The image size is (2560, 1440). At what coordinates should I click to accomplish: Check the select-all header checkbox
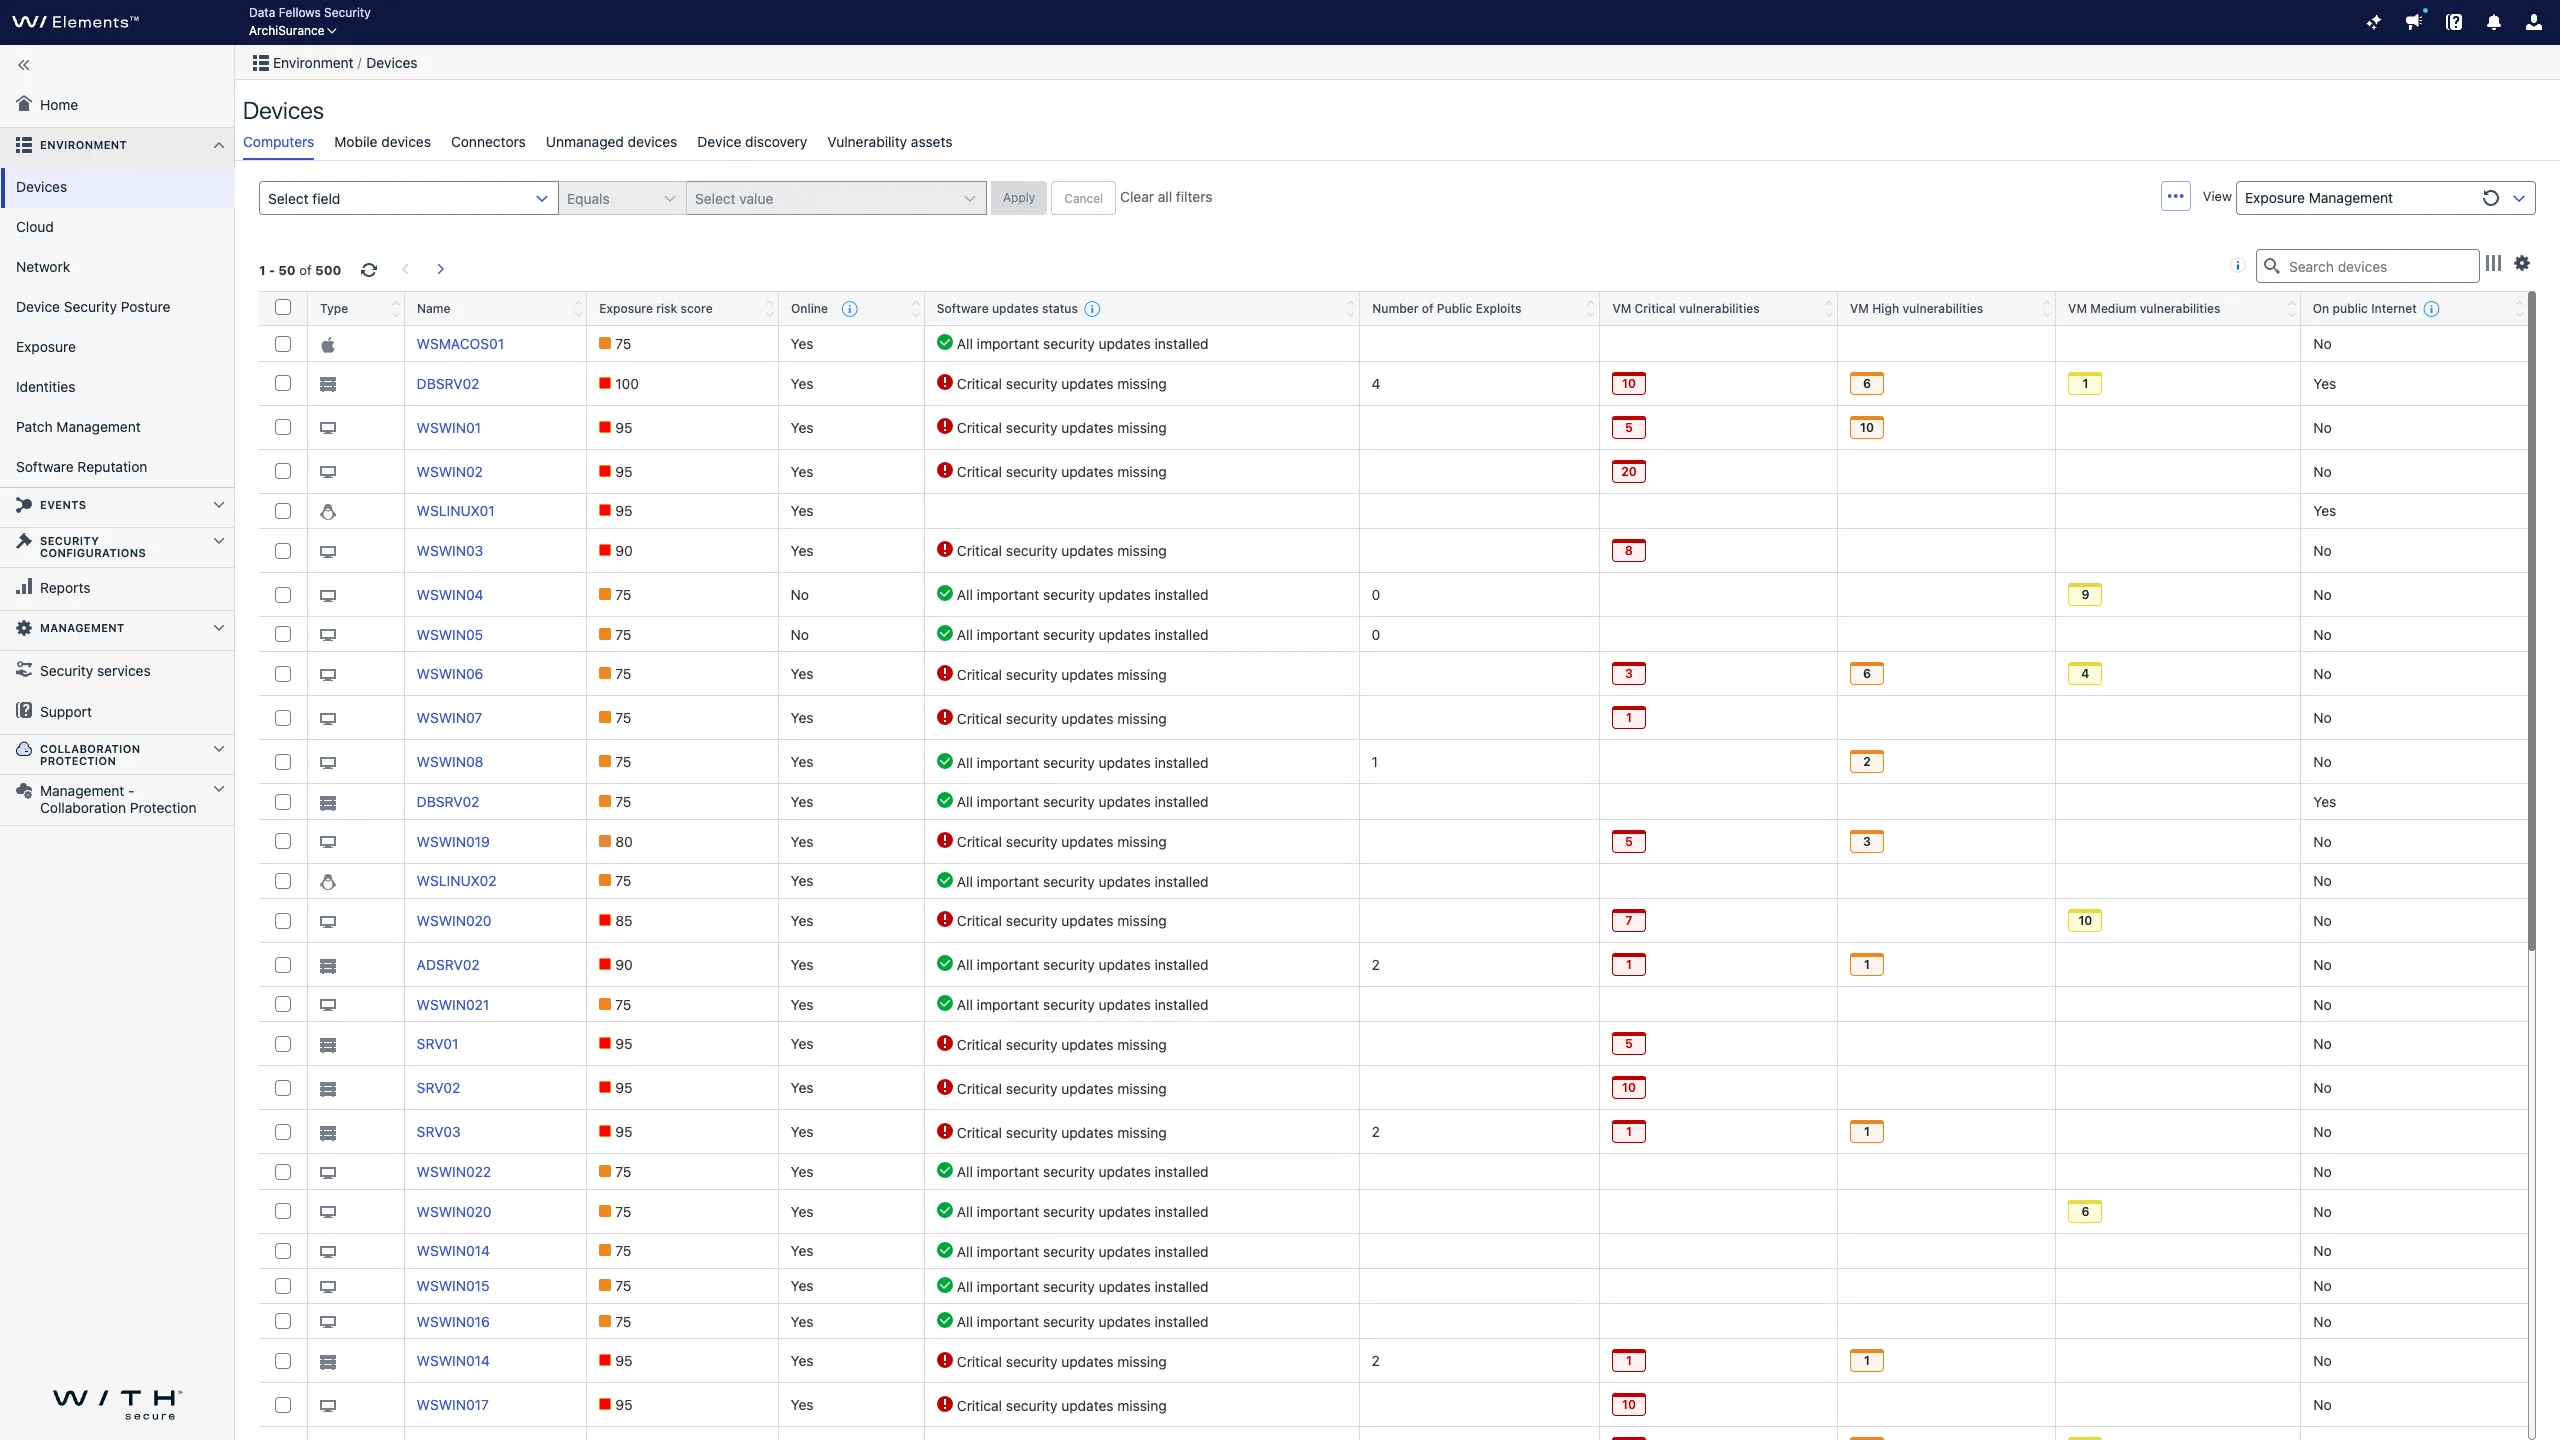pos(283,308)
